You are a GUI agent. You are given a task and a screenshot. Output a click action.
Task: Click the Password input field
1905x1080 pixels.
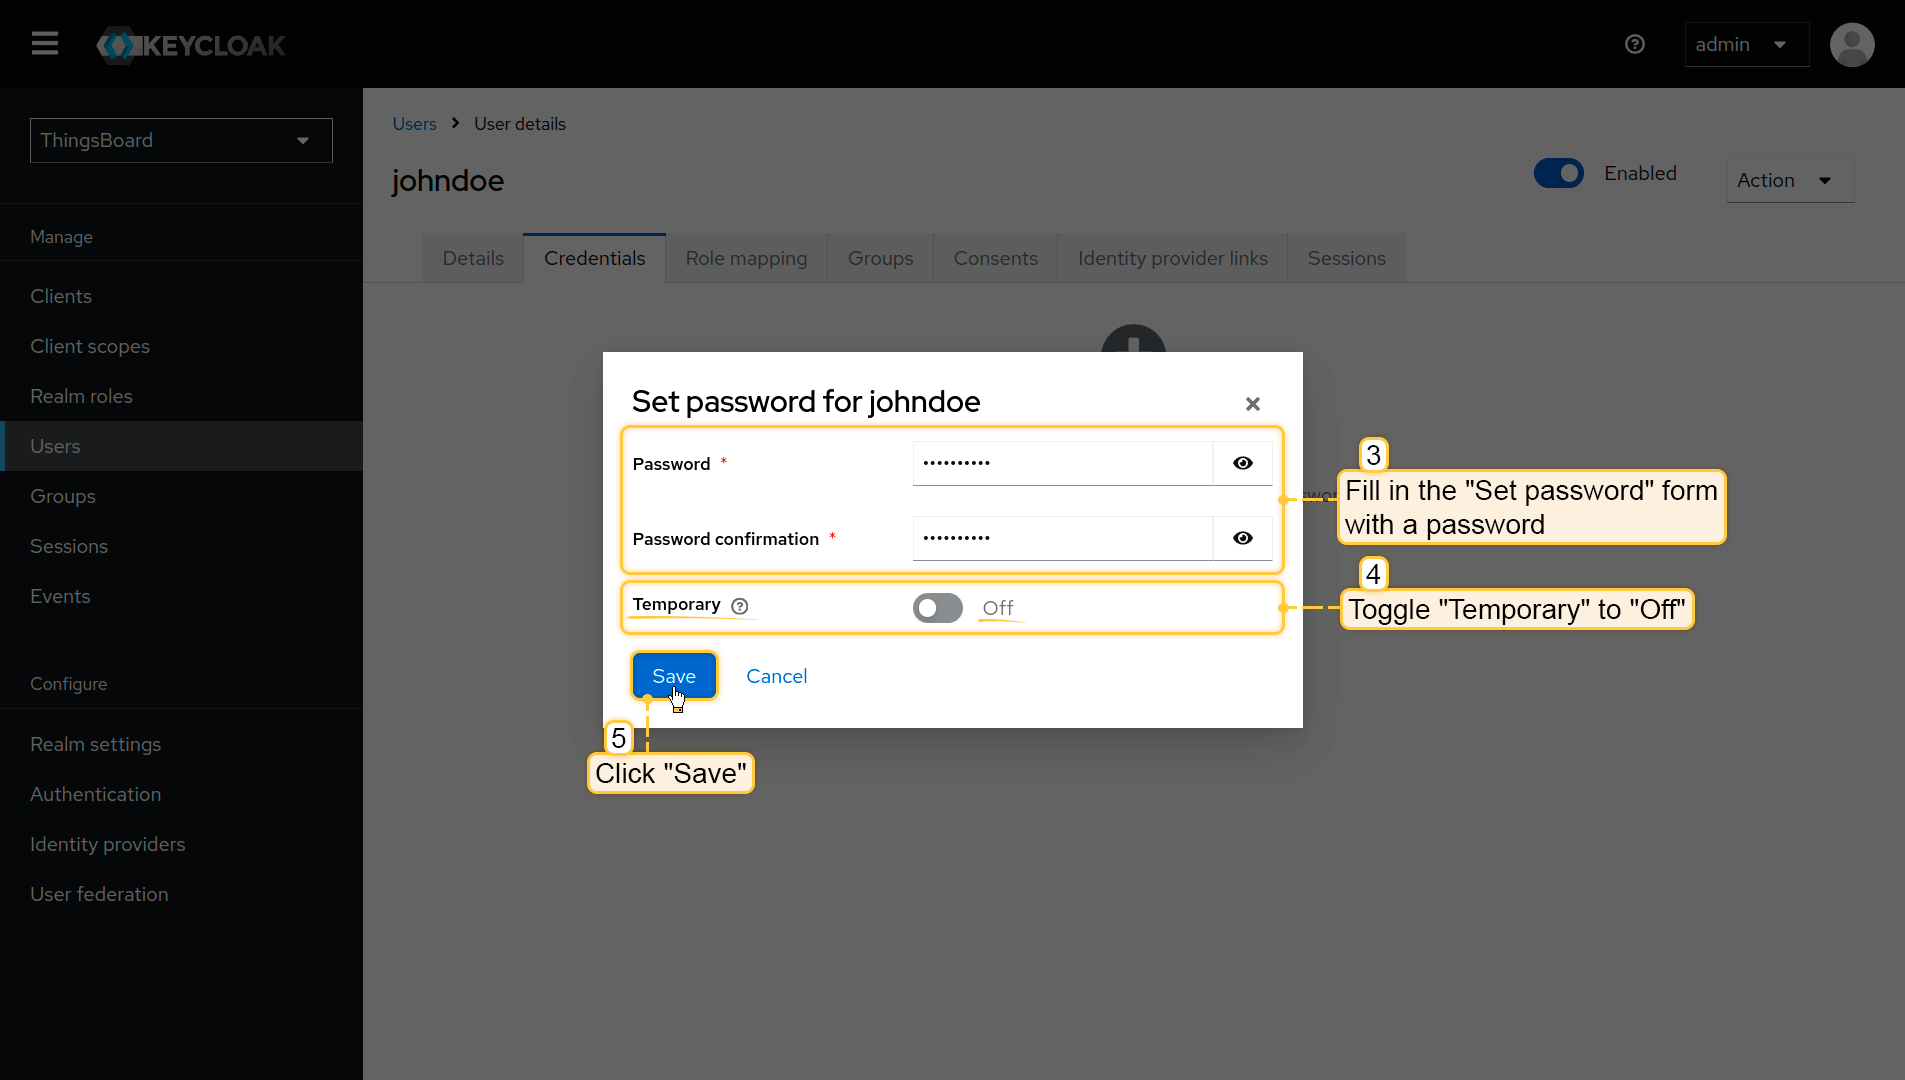coord(1062,463)
